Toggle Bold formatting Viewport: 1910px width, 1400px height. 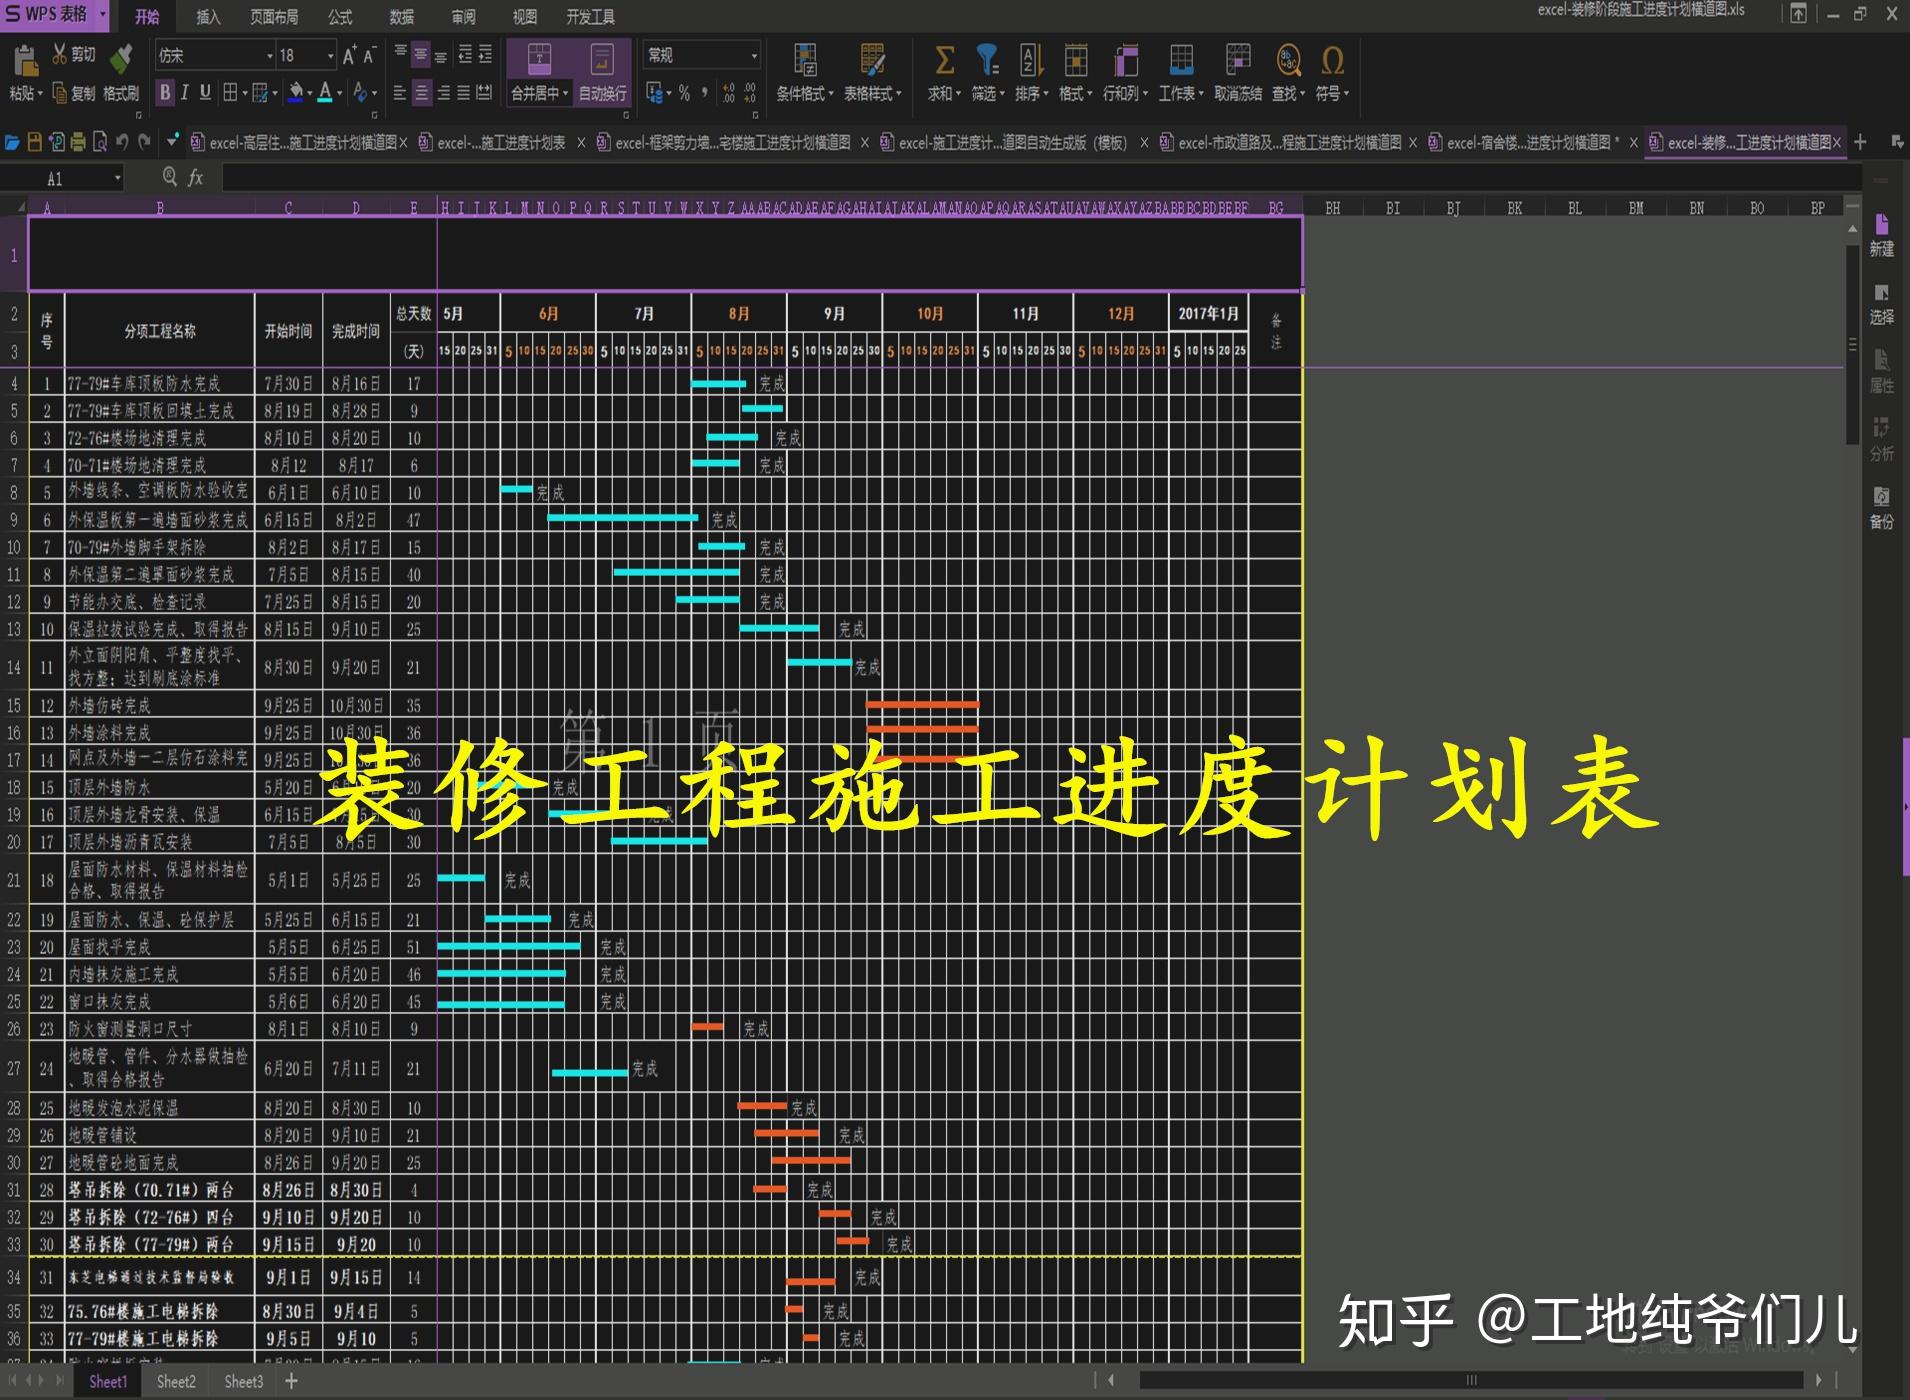click(x=165, y=93)
